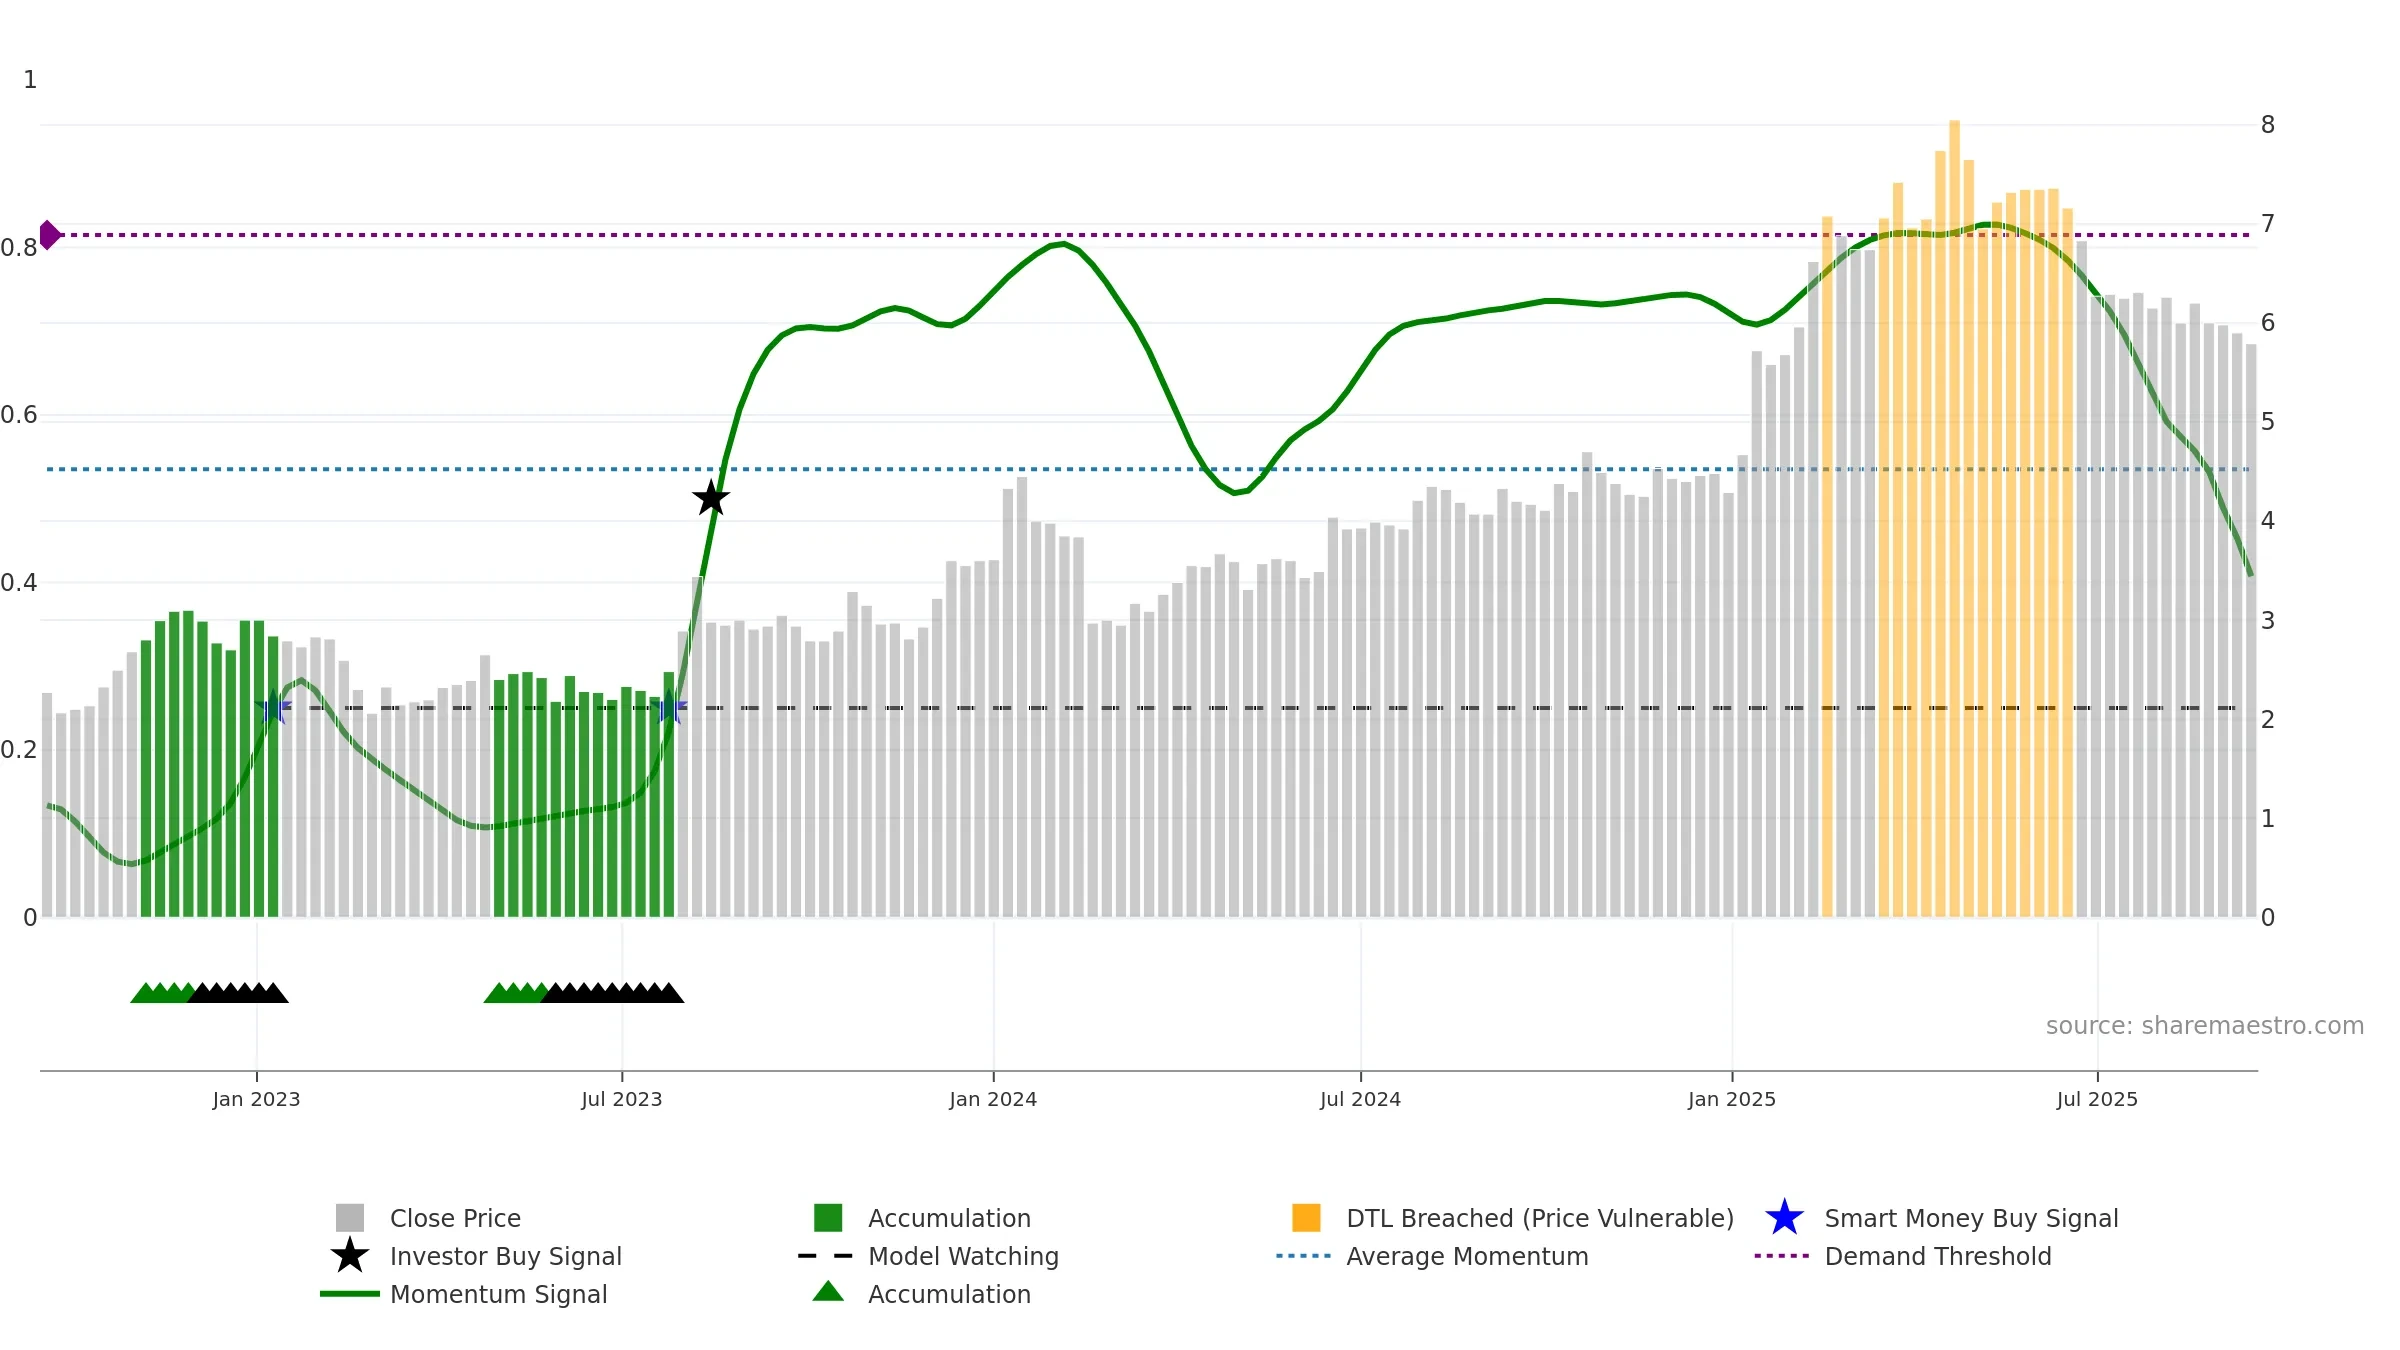Screen dimensions: 2400x1350
Task: Click the Jan 2025 axis label
Action: tap(1732, 1100)
